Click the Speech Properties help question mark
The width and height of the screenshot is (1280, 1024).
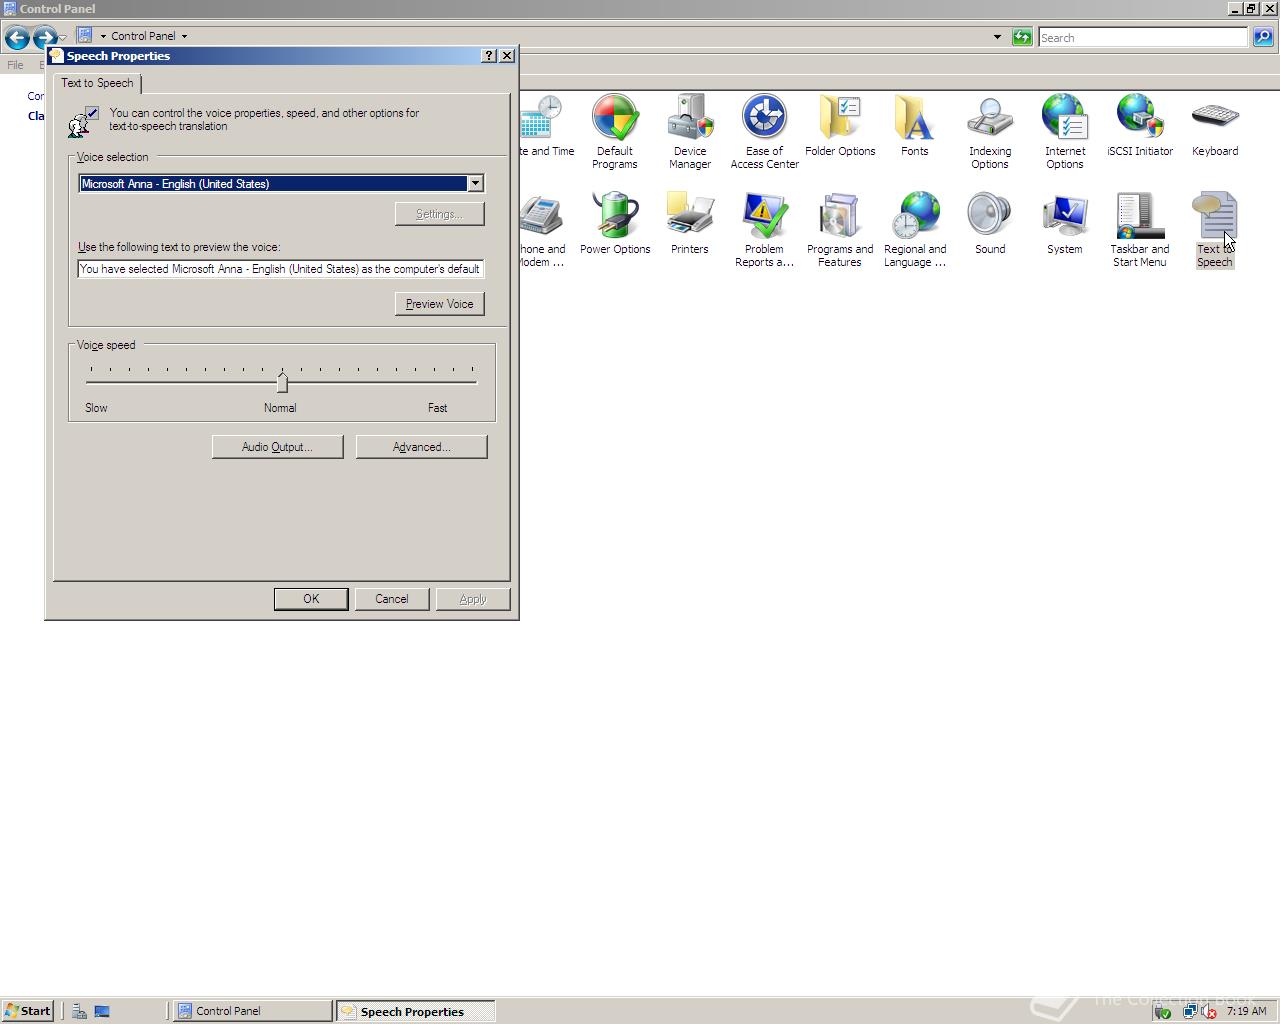(488, 56)
